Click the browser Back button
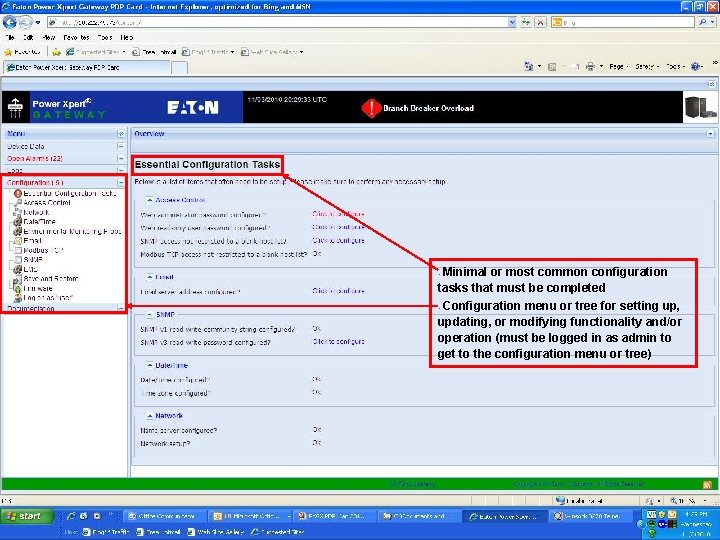The width and height of the screenshot is (720, 540). (10, 22)
